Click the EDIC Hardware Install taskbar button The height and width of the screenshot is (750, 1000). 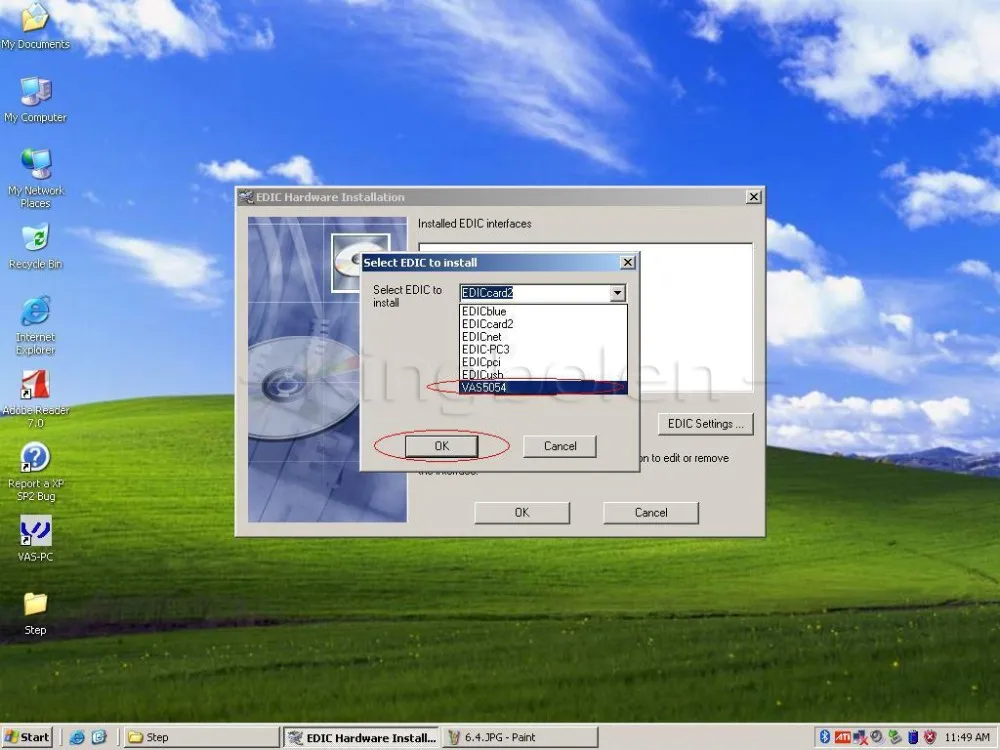(362, 737)
